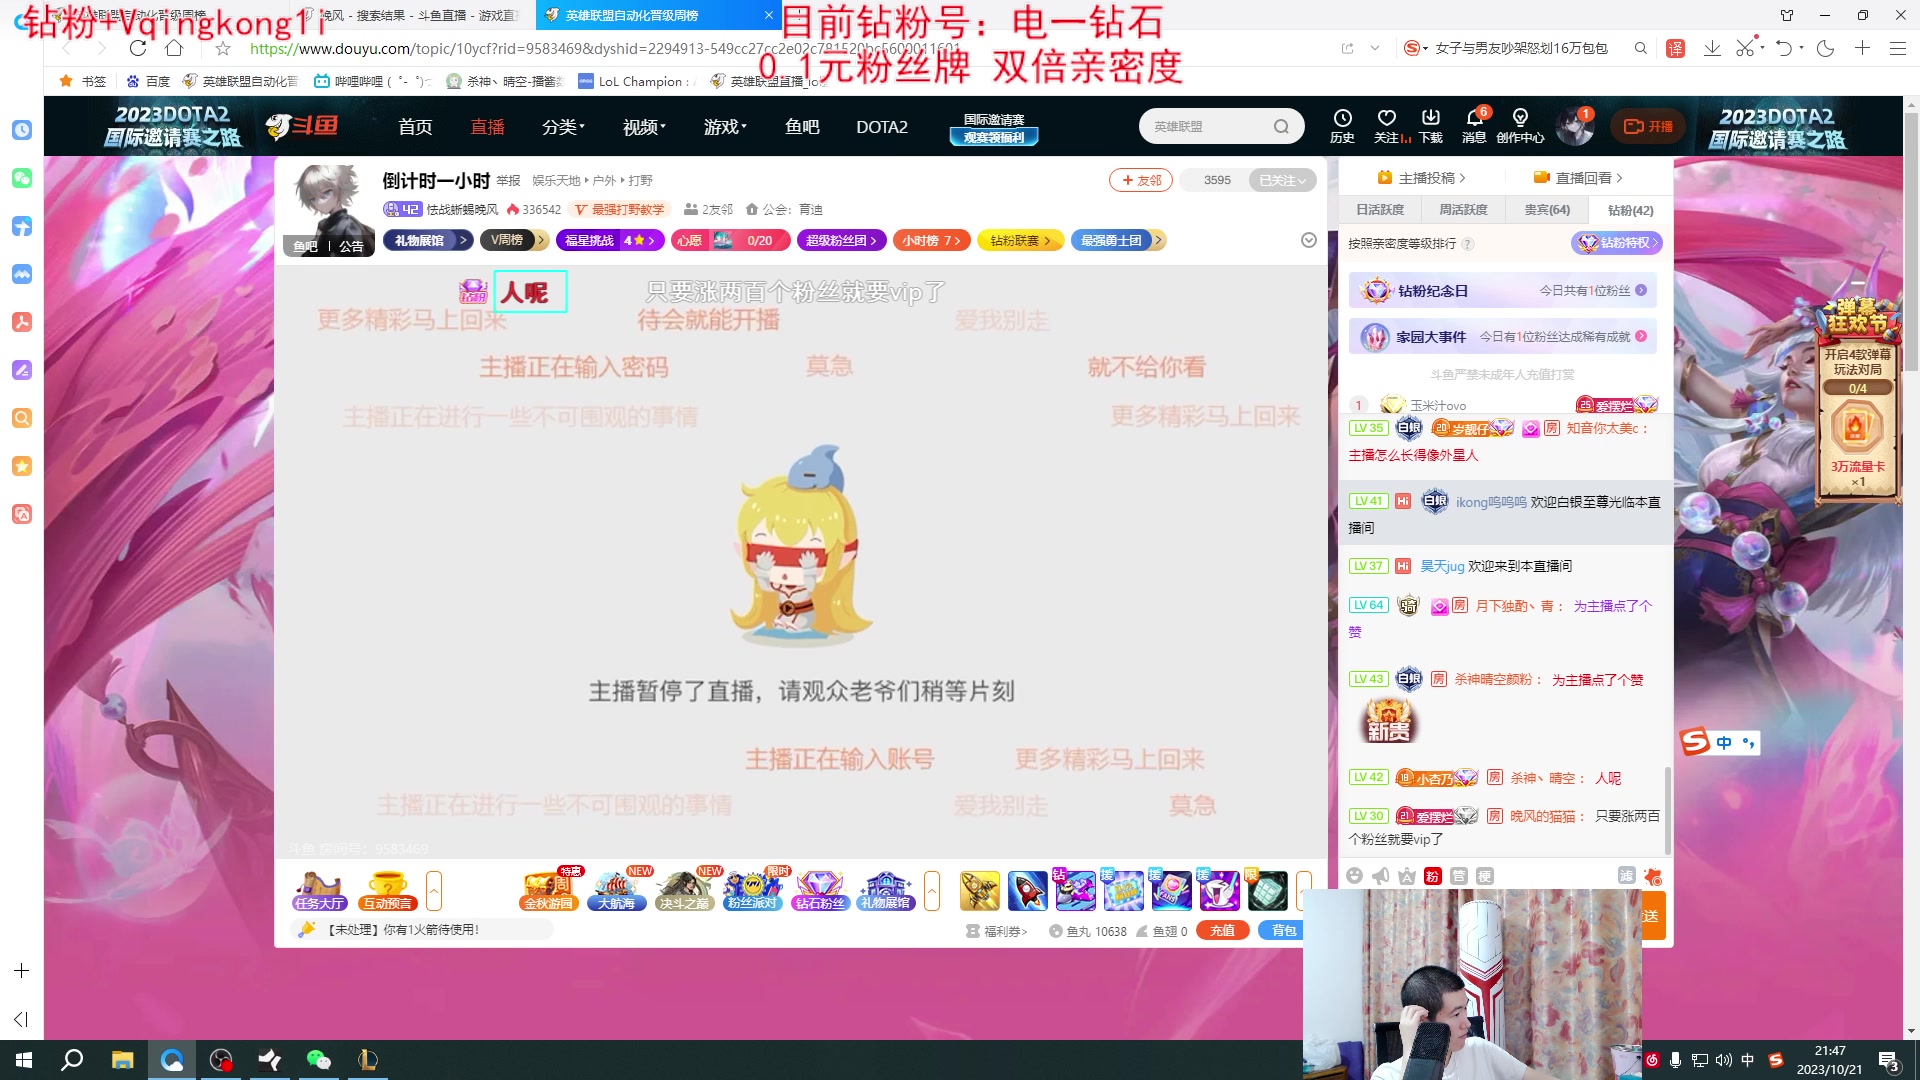Switch to 贵宾(64) tab
The width and height of the screenshot is (1920, 1080).
point(1546,209)
